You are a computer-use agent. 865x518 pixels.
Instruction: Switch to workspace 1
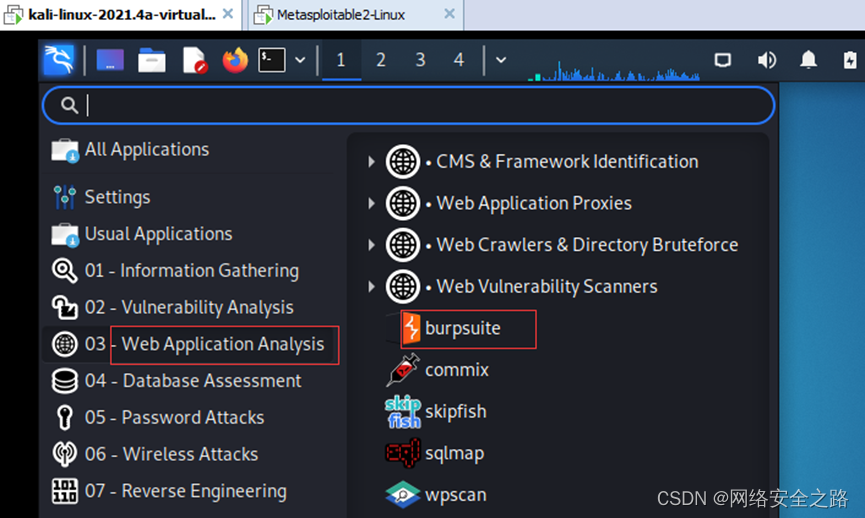[341, 60]
